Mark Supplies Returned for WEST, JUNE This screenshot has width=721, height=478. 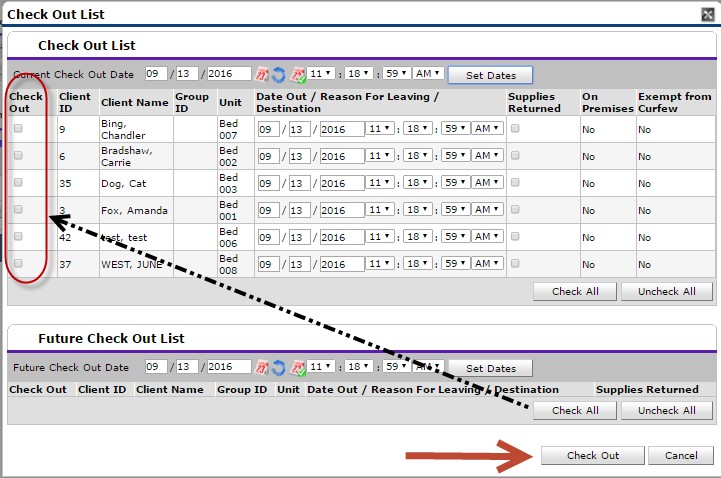[515, 263]
